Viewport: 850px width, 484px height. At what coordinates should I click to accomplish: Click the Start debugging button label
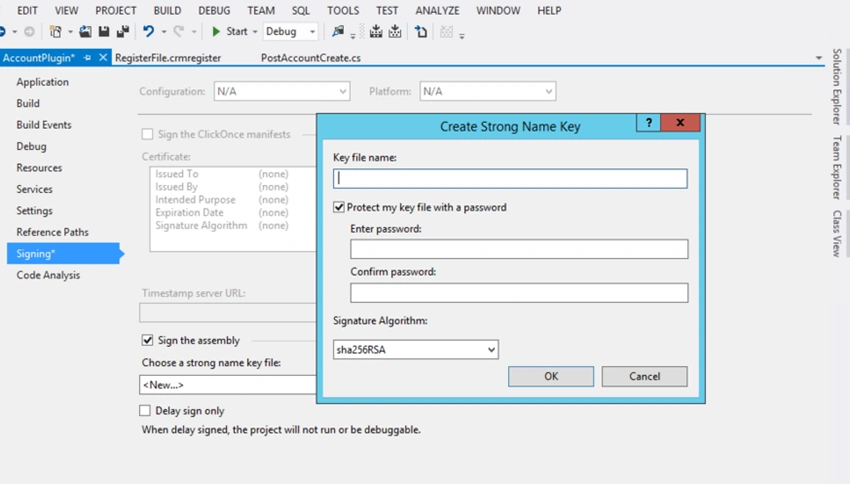click(x=237, y=31)
